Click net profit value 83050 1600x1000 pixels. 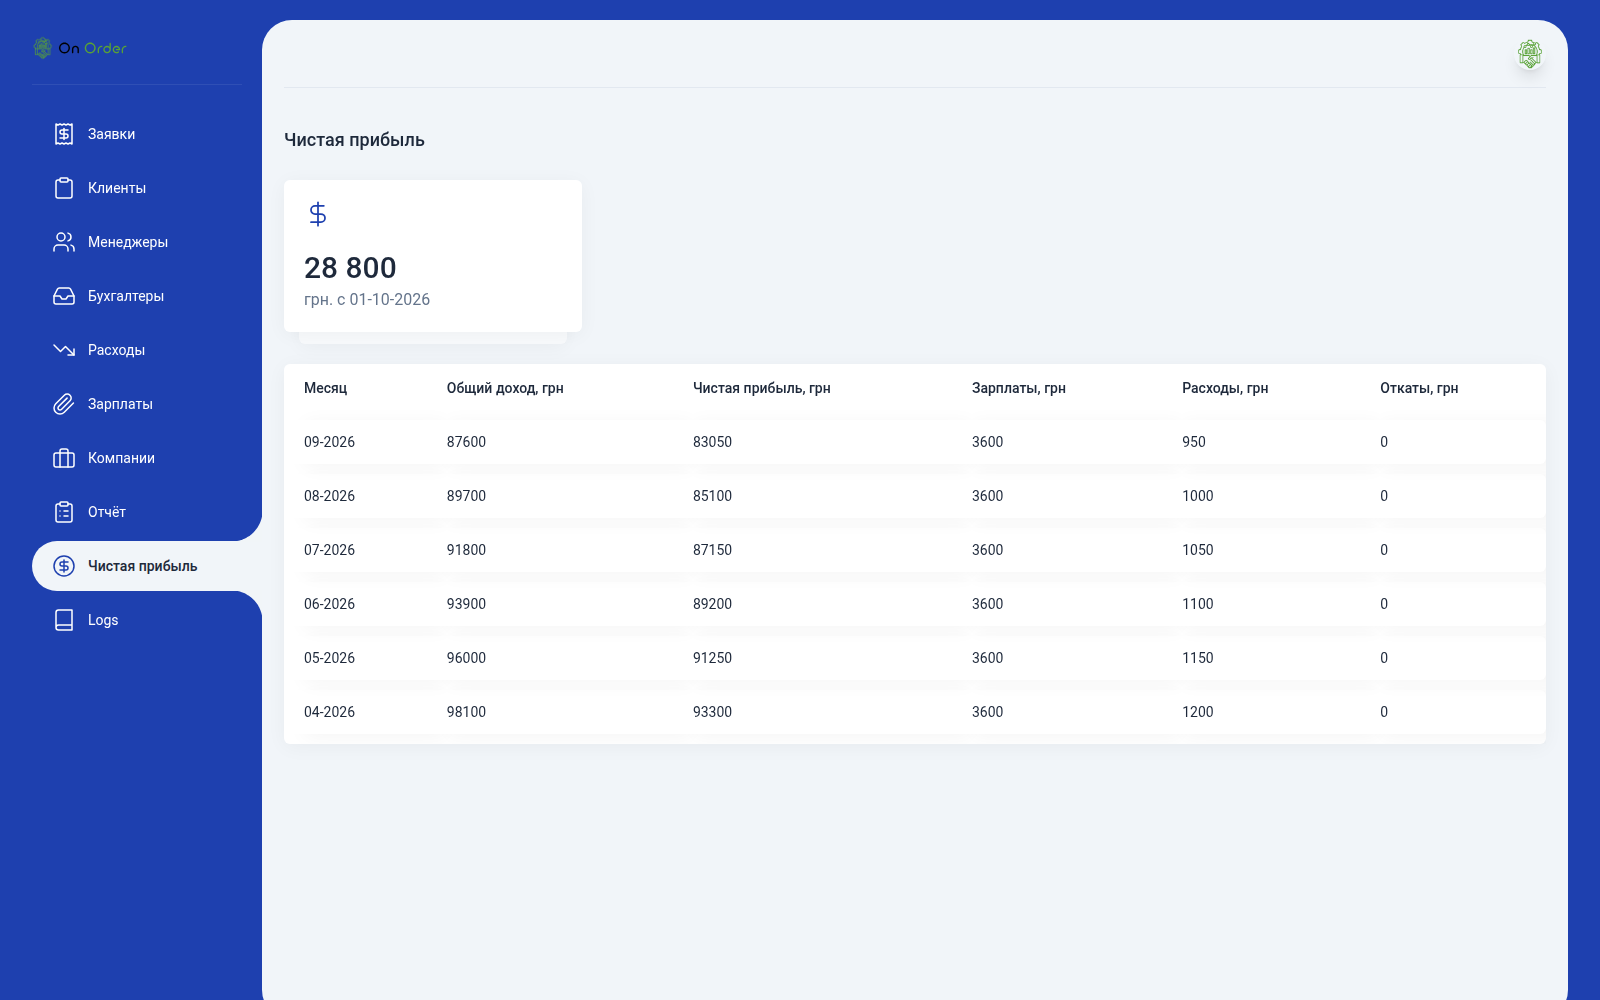[x=713, y=442]
